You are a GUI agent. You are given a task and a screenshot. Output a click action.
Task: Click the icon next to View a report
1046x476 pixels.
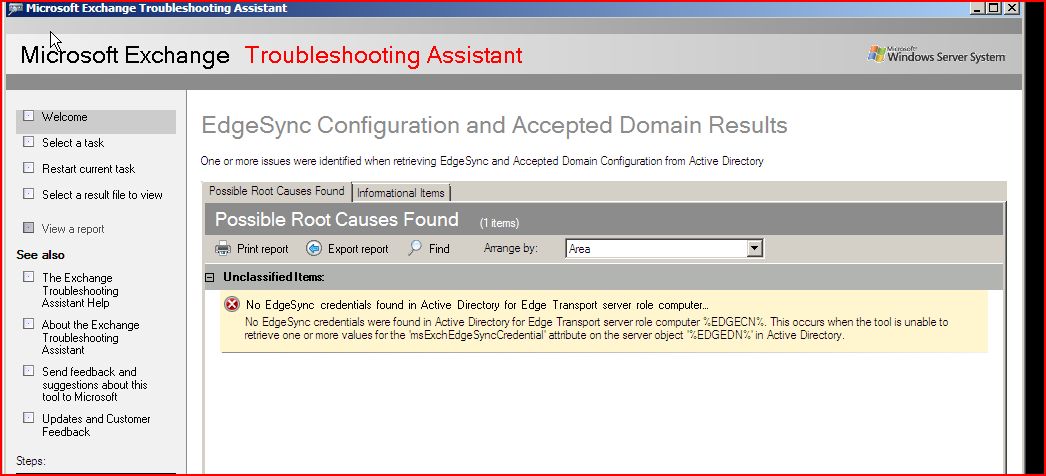point(28,229)
